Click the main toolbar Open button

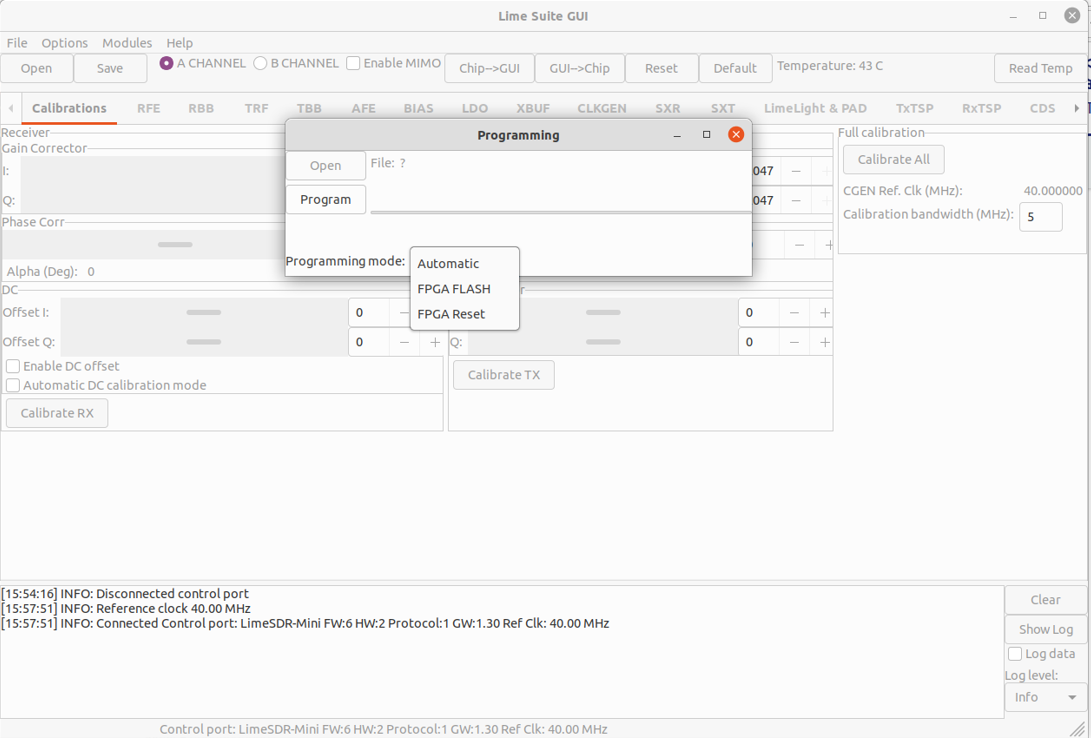tap(36, 68)
